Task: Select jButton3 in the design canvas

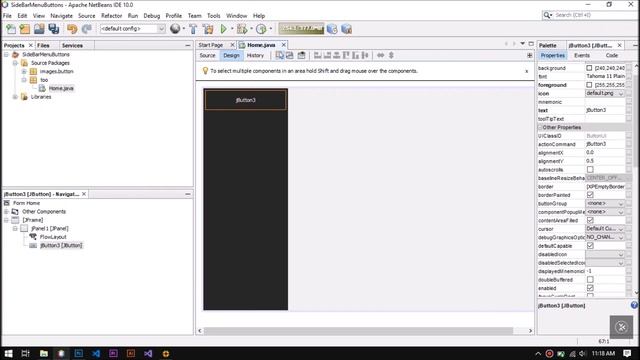Action: [245, 100]
